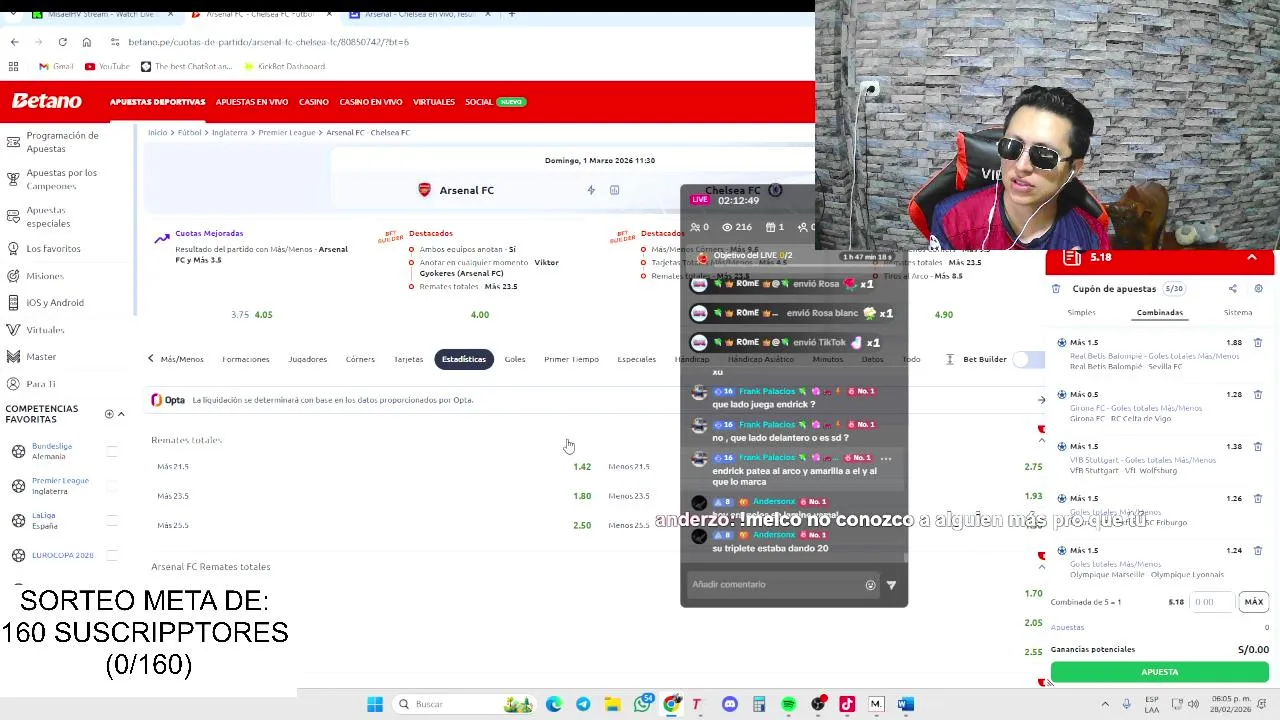Collapse Competencias Favoritas section
1280x720 pixels.
pyautogui.click(x=121, y=414)
